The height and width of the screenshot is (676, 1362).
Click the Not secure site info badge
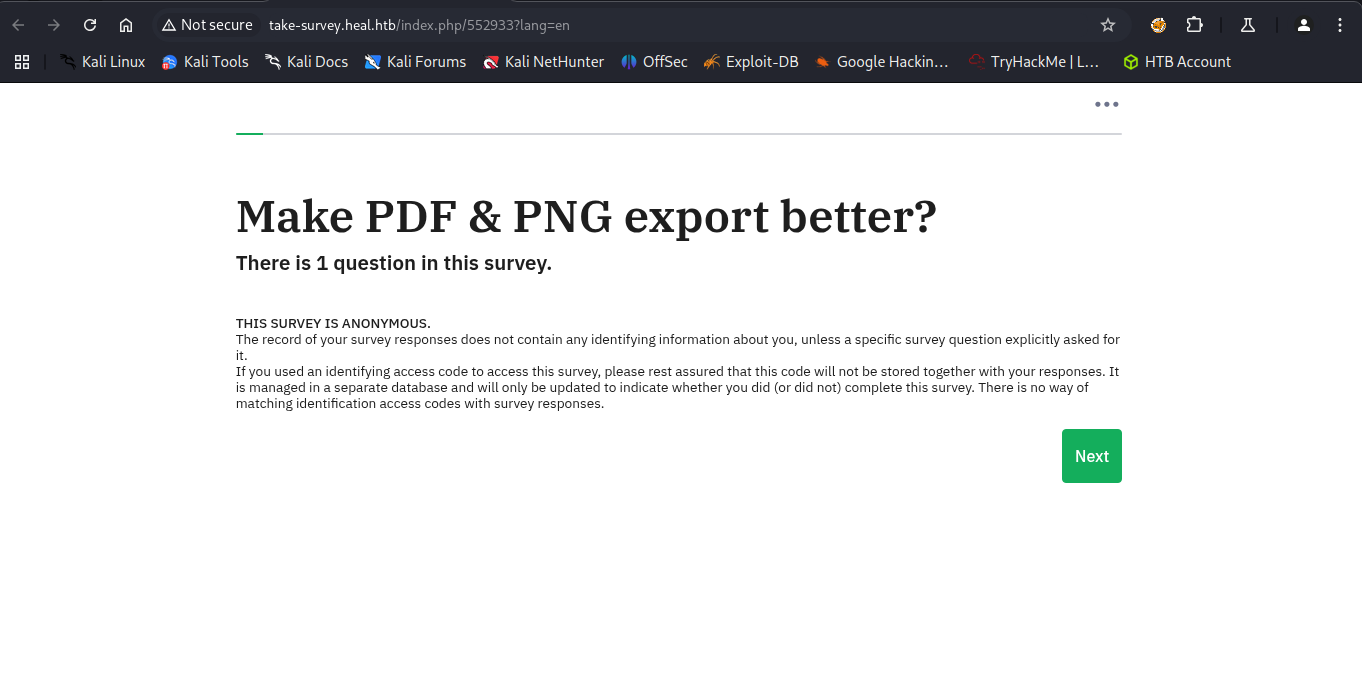[x=207, y=25]
